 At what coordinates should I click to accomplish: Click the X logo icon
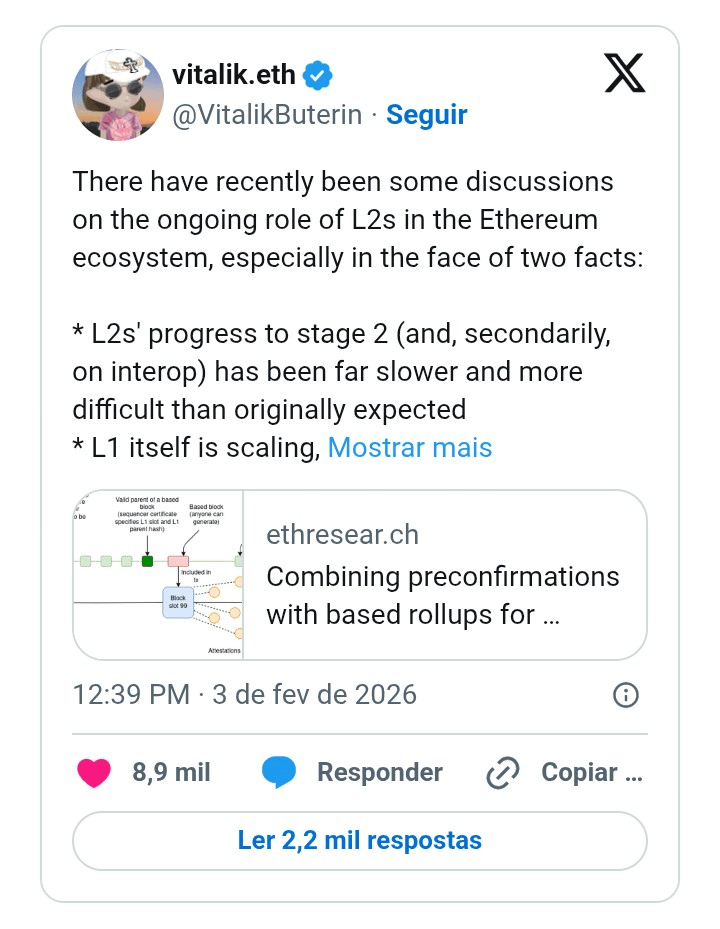tap(625, 73)
